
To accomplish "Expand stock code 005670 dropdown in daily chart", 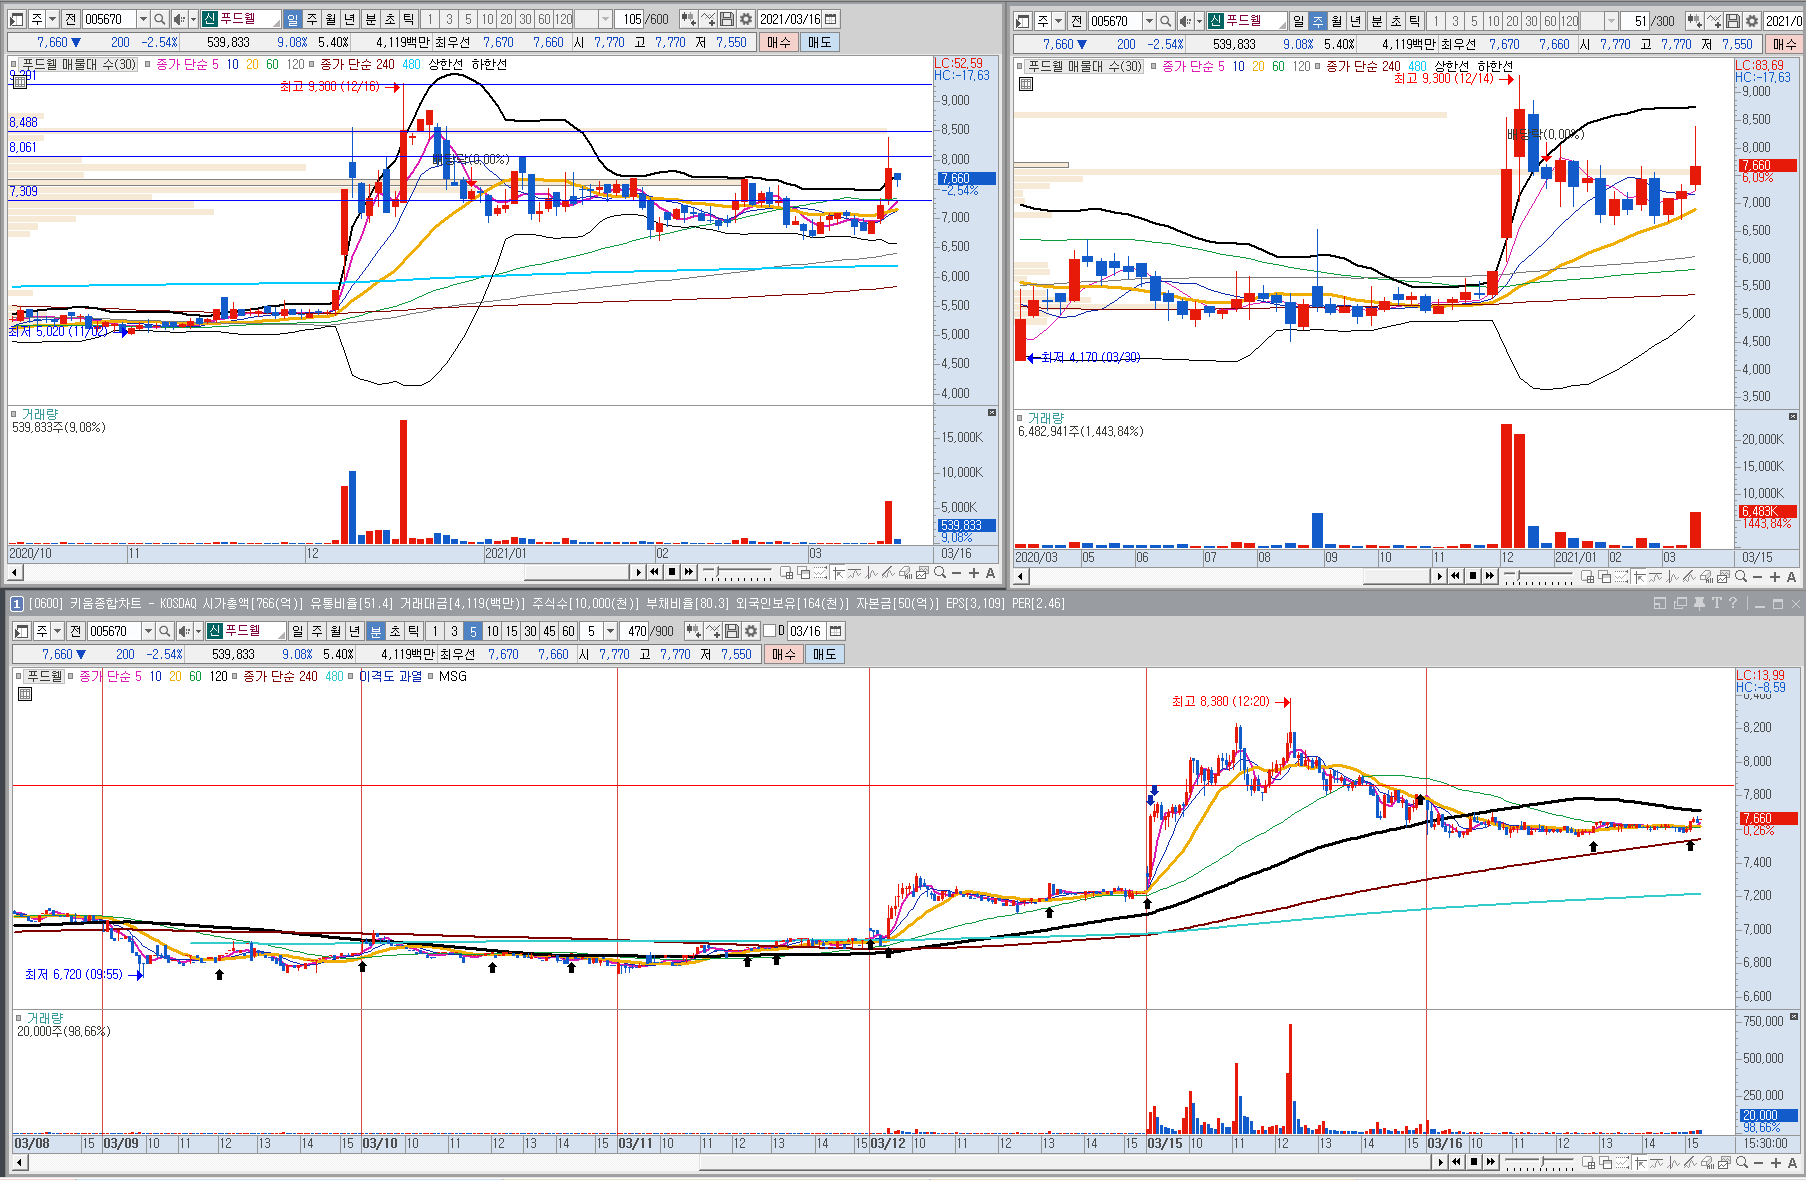I will tap(143, 19).
